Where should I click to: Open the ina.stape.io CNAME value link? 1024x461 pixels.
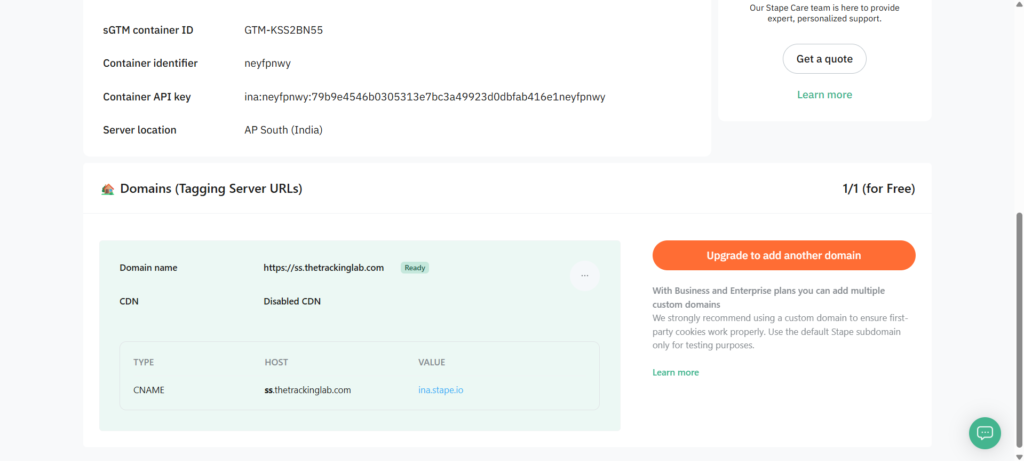(x=440, y=390)
